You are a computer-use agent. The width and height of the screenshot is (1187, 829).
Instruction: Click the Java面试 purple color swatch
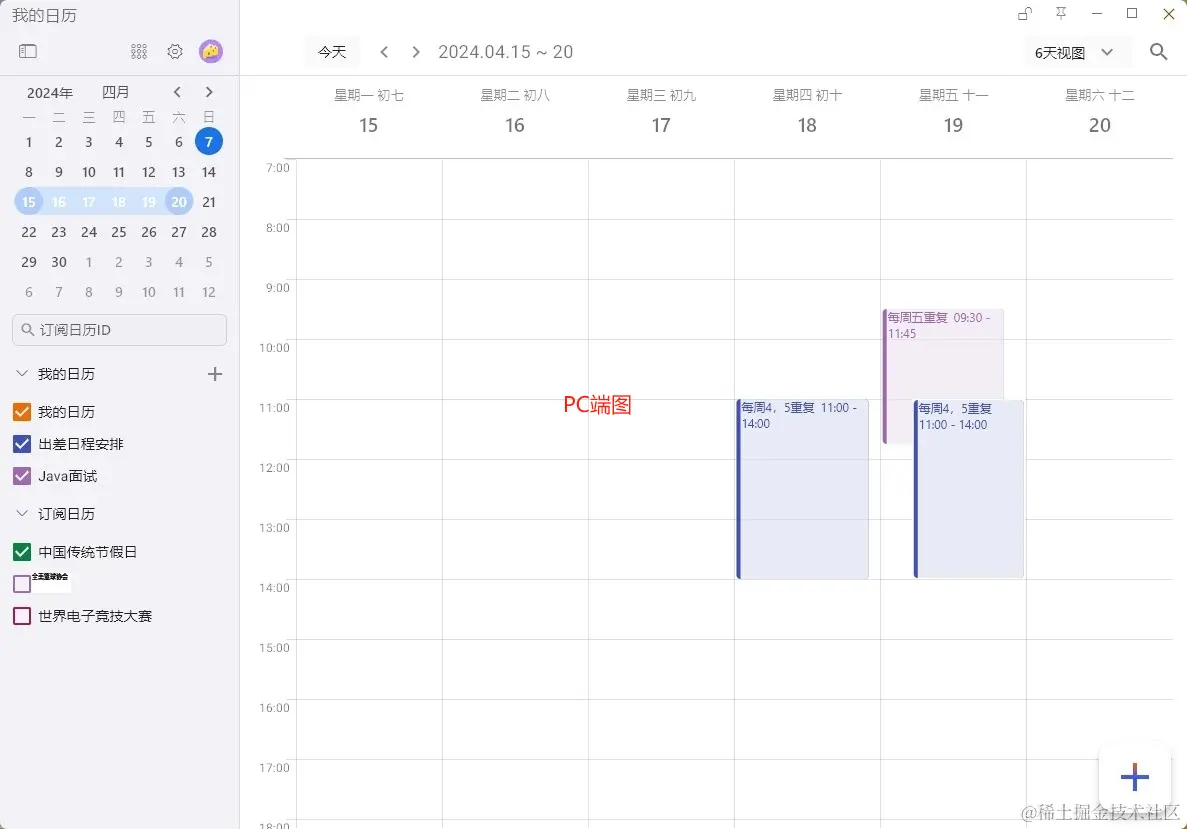coord(22,475)
